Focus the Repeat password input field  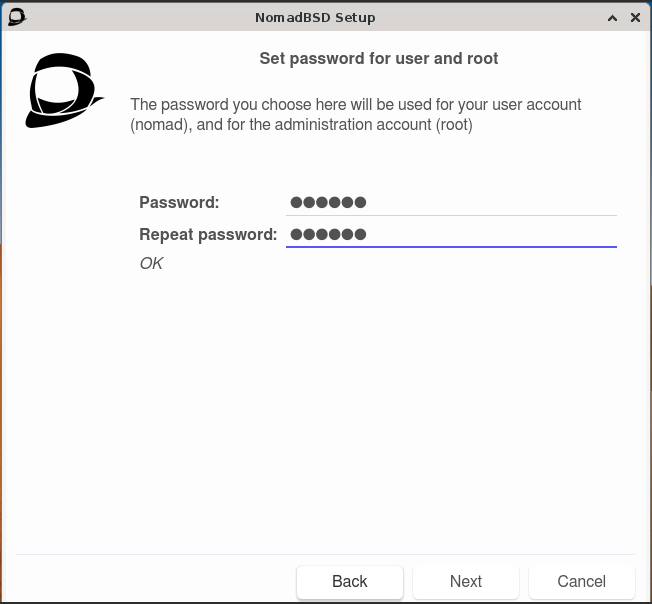[451, 234]
